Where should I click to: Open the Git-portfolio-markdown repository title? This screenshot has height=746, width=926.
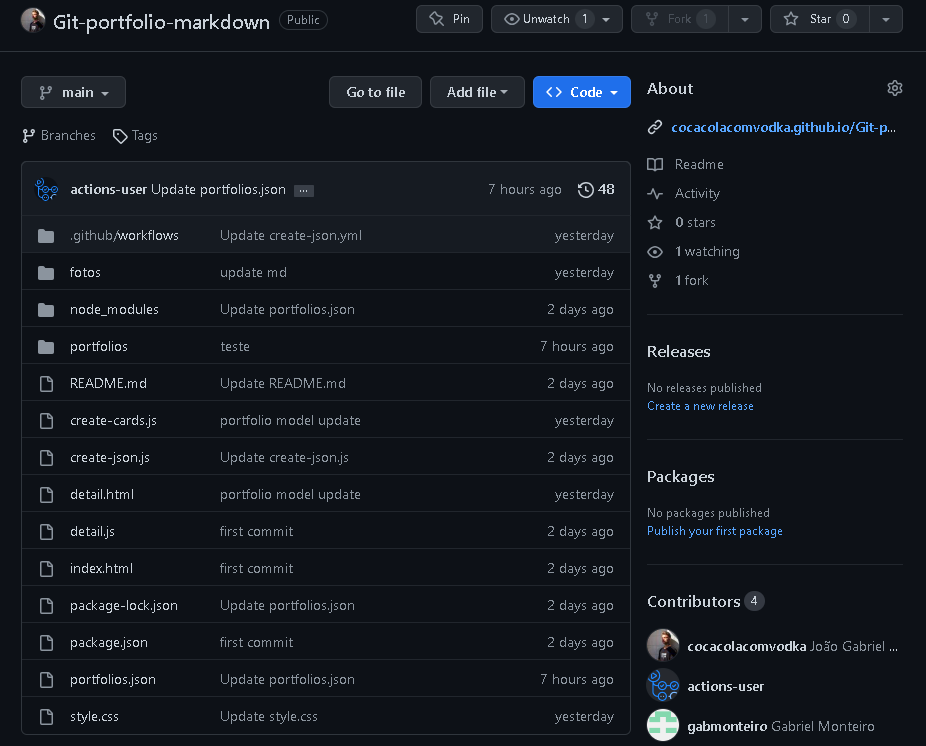pyautogui.click(x=161, y=22)
